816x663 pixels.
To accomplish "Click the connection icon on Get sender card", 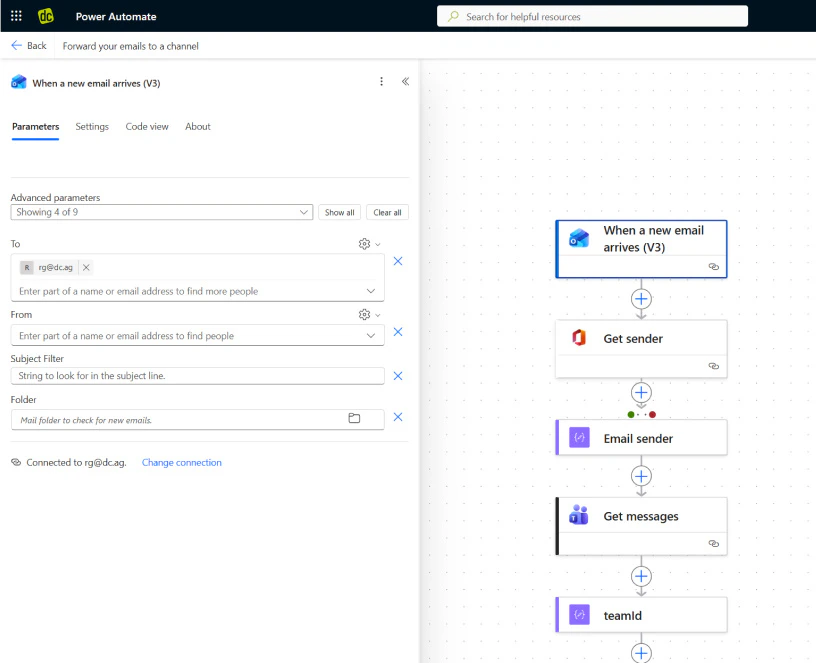I will (713, 366).
